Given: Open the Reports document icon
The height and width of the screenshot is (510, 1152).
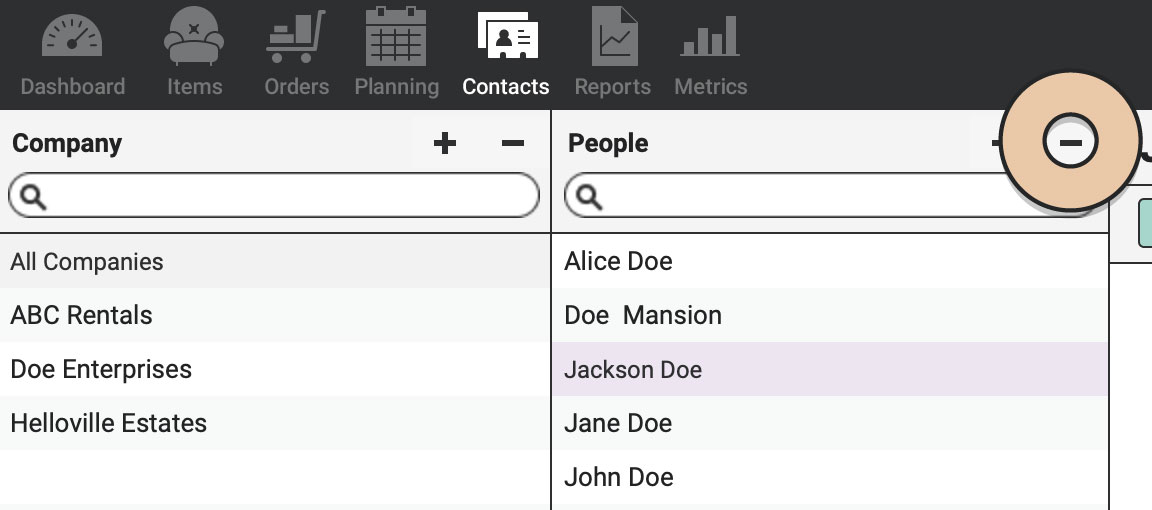Looking at the screenshot, I should 614,36.
